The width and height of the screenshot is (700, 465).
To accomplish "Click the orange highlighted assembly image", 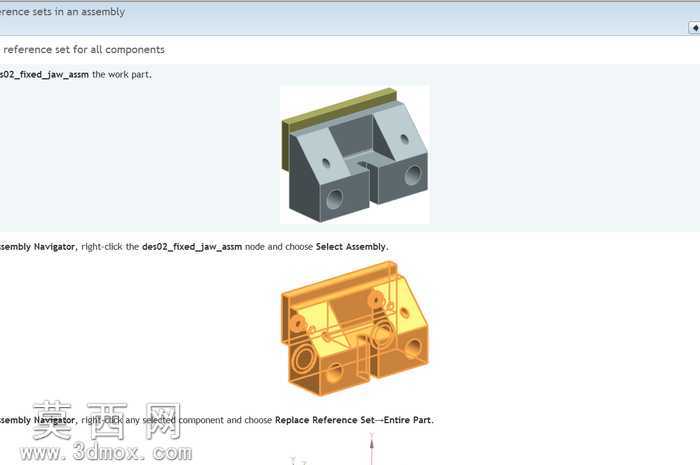I will pos(355,329).
